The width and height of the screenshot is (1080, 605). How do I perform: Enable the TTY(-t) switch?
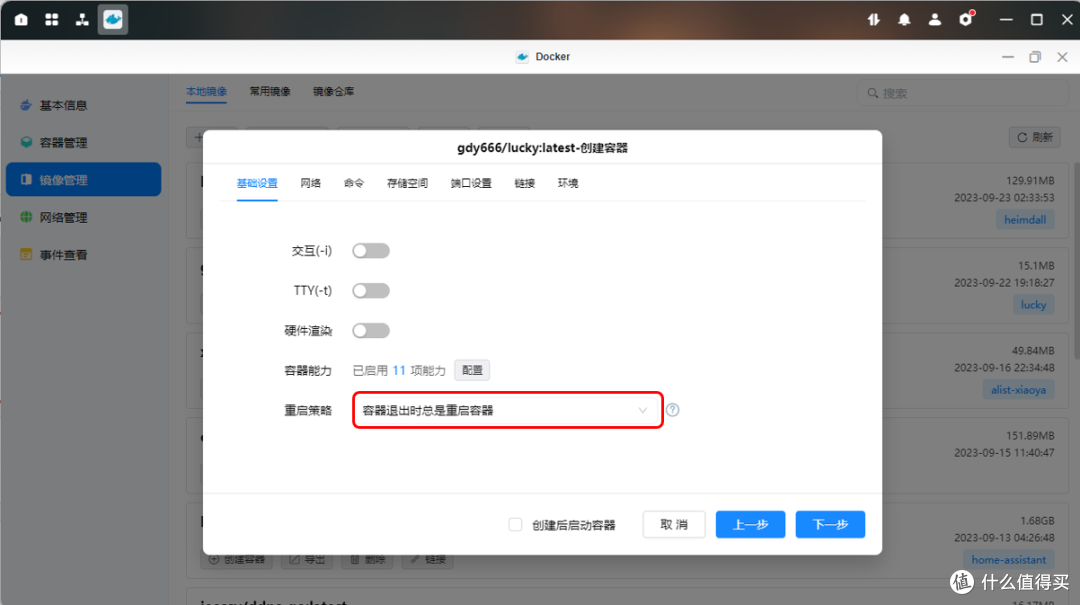pyautogui.click(x=370, y=291)
